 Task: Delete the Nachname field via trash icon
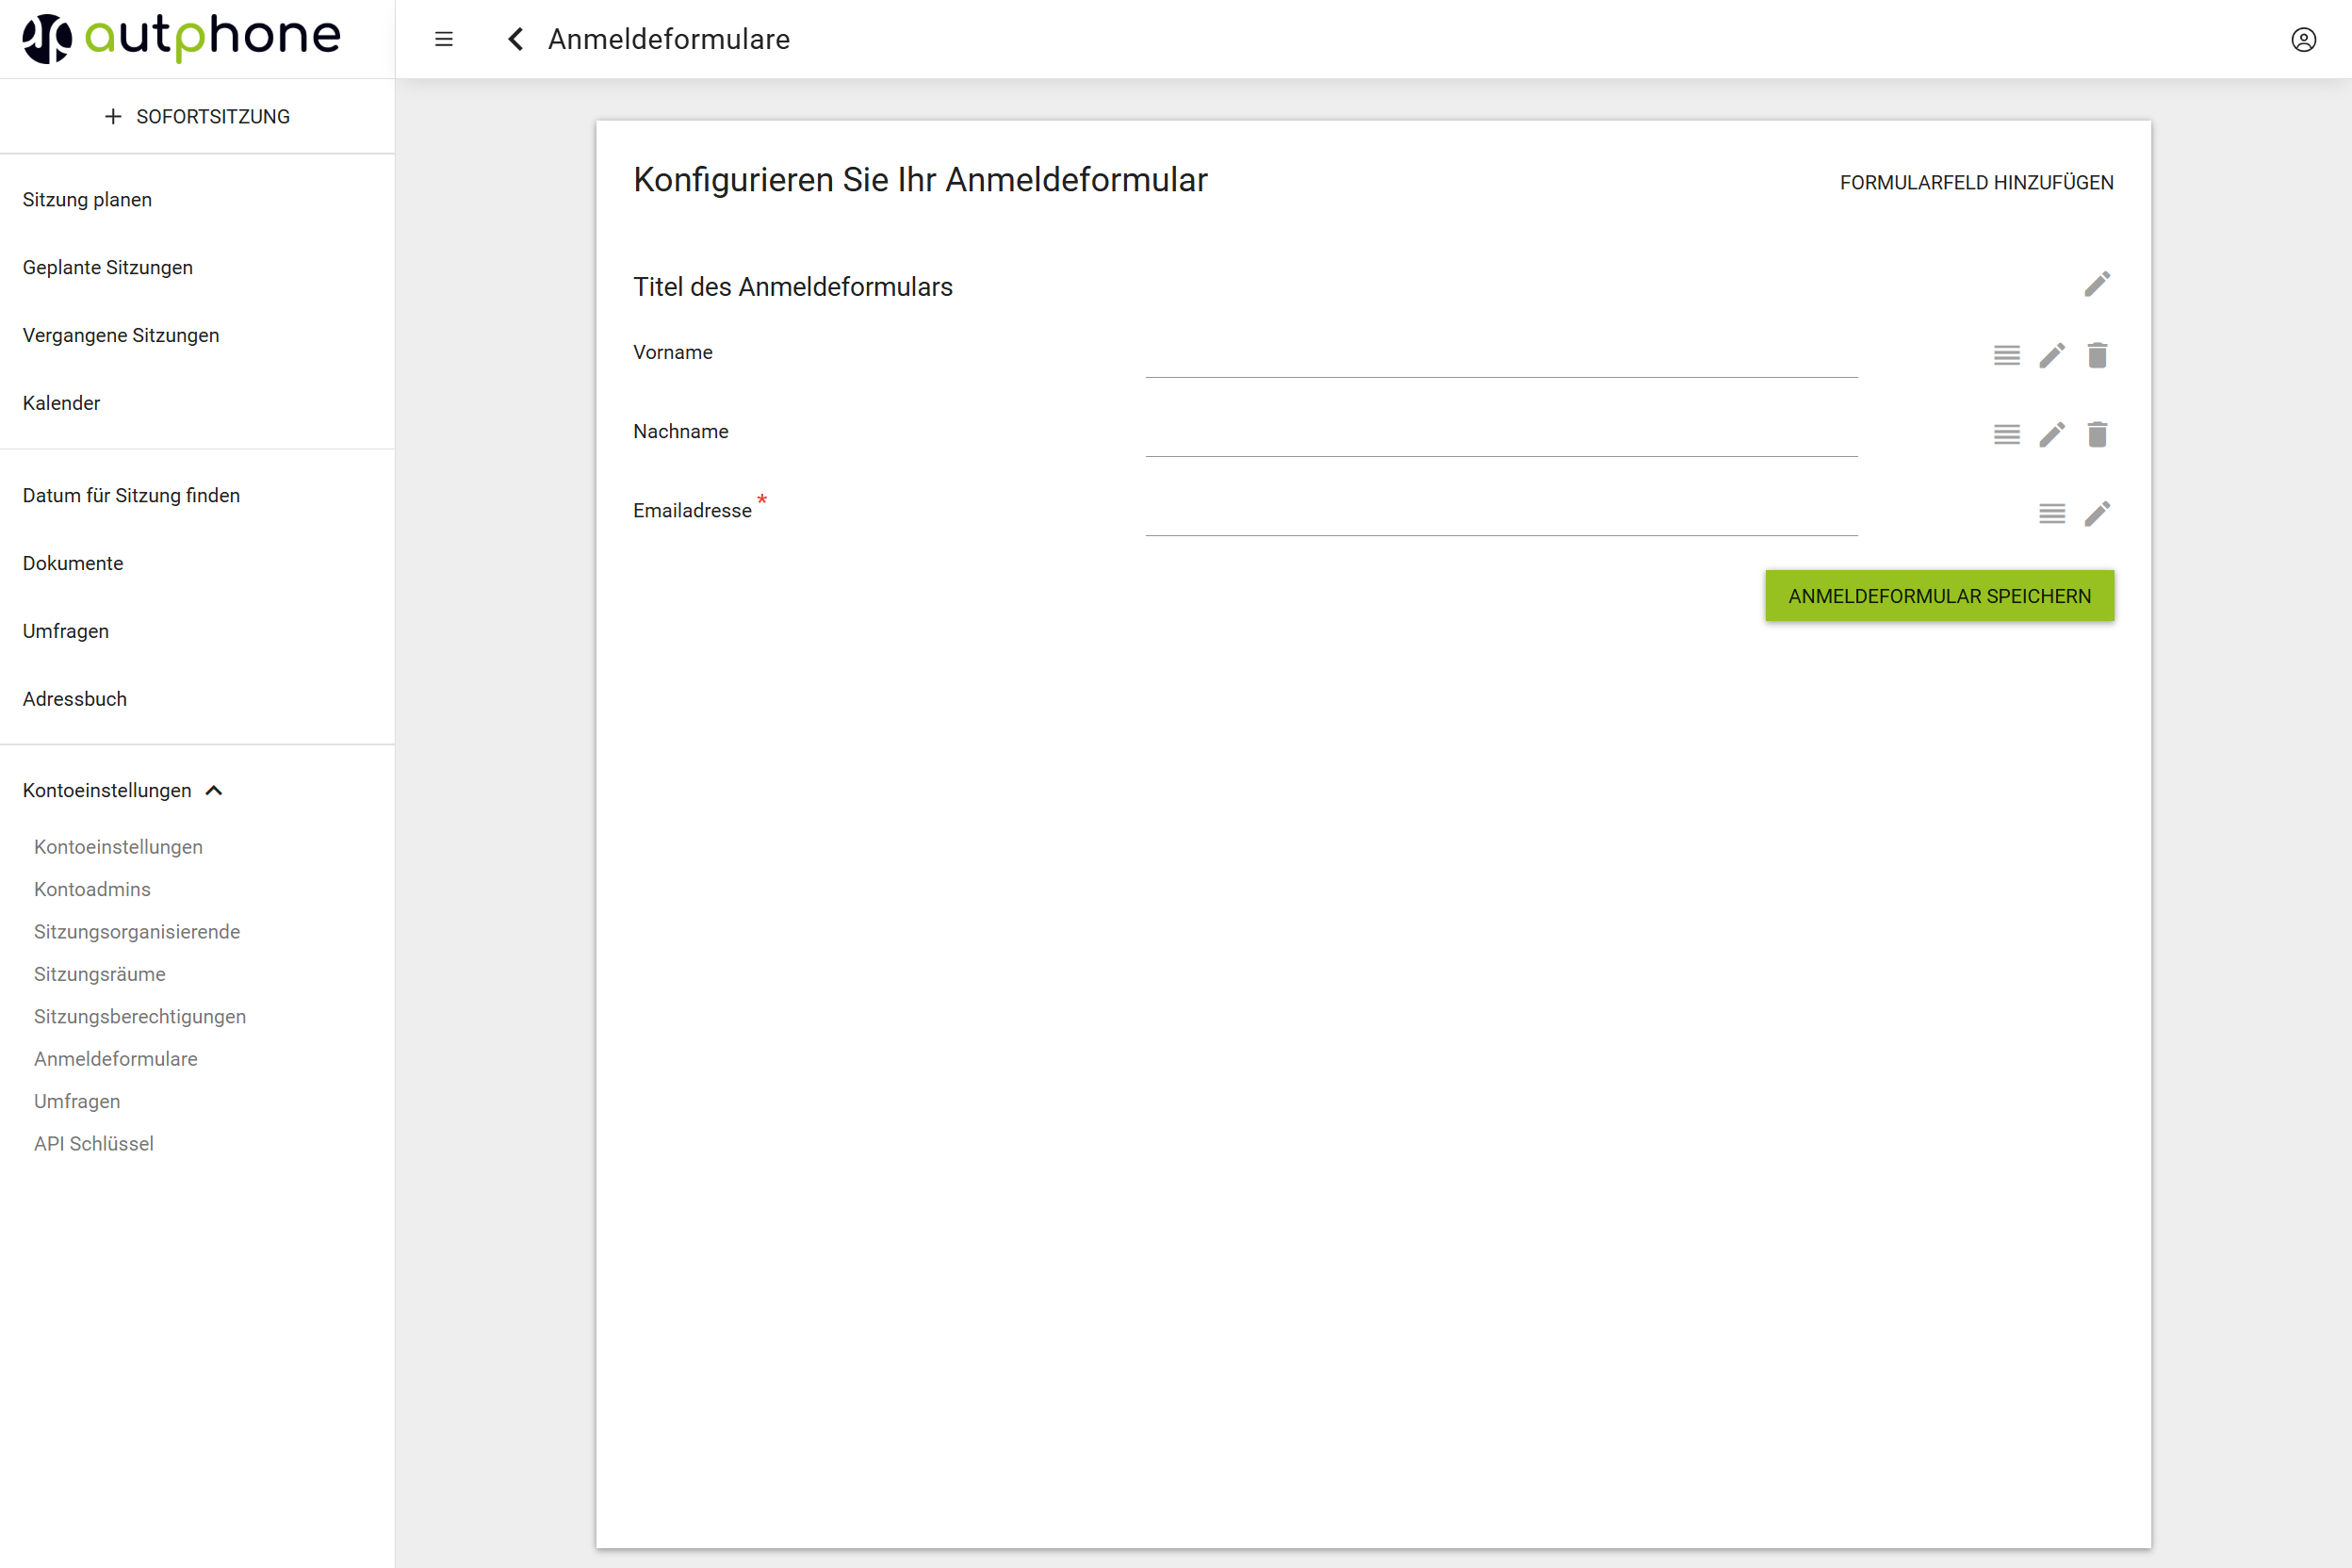(2097, 434)
